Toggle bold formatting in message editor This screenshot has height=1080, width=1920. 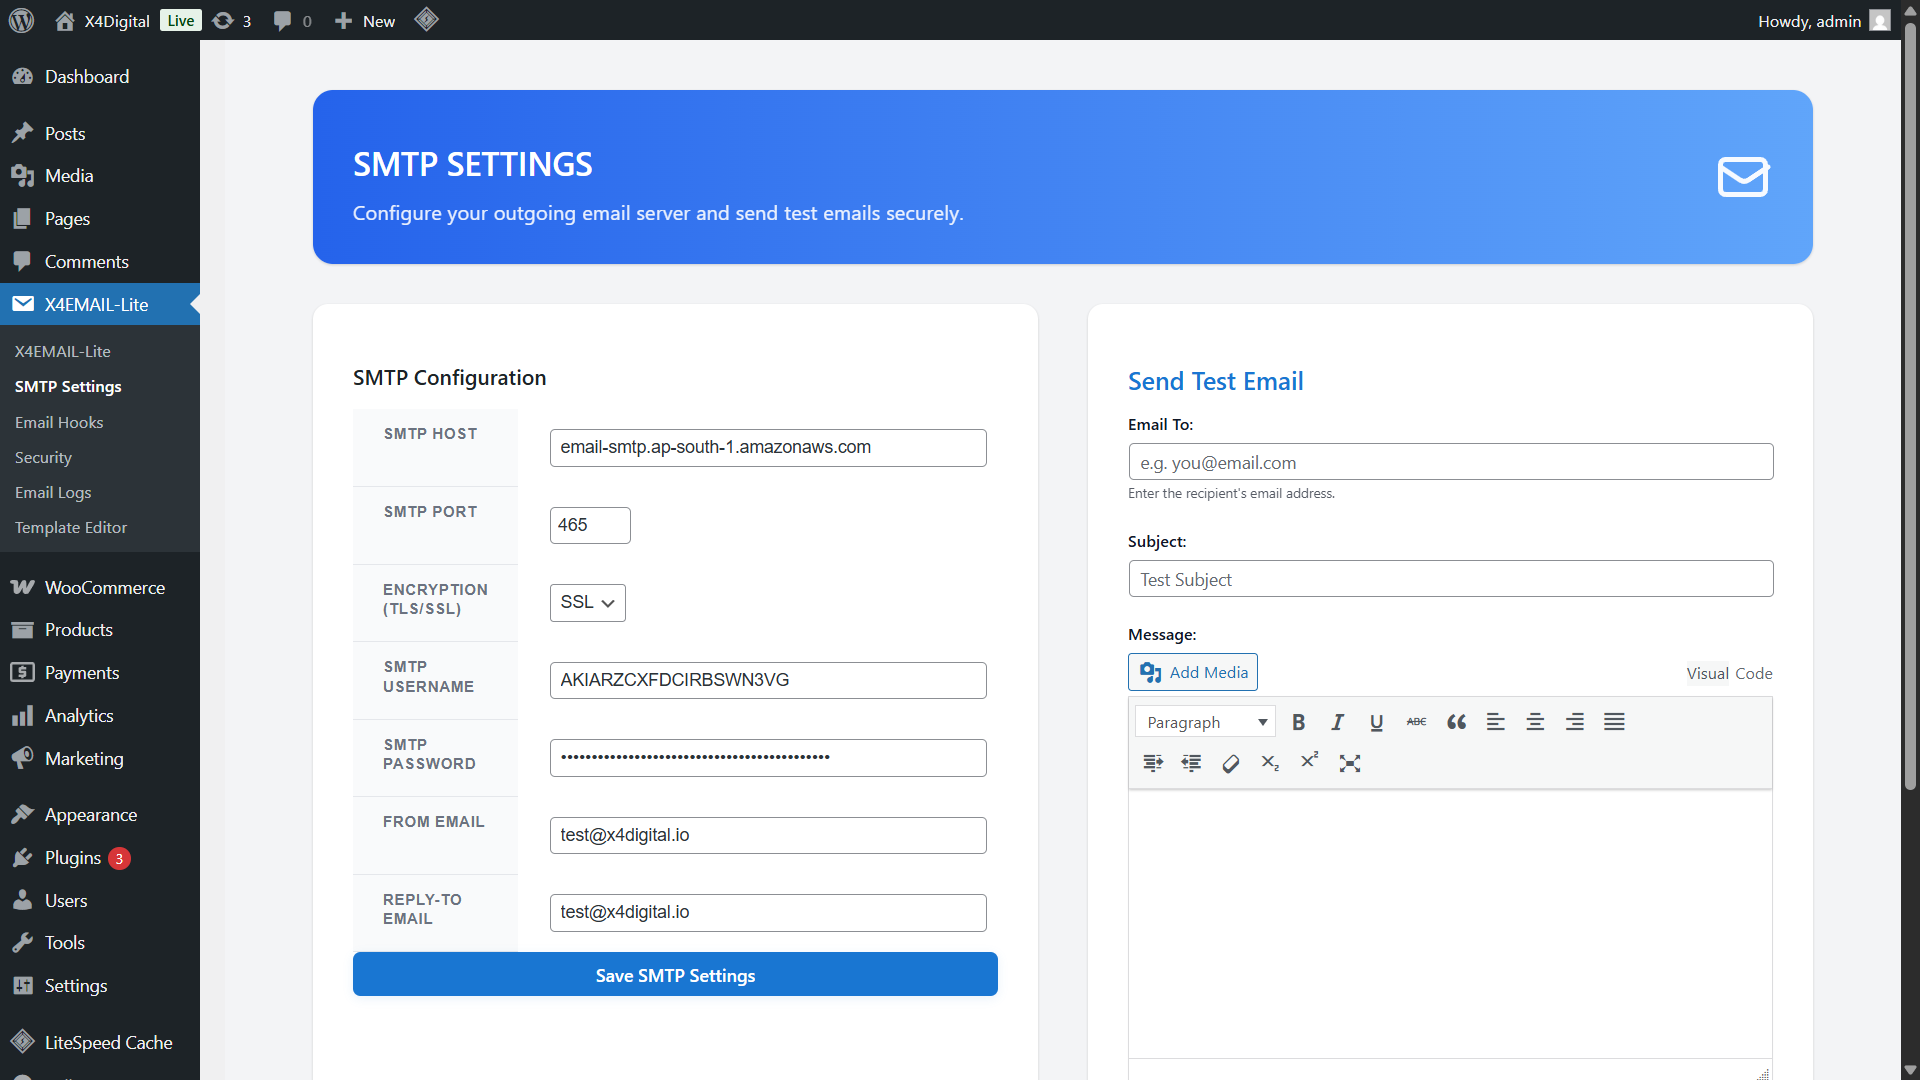point(1298,722)
